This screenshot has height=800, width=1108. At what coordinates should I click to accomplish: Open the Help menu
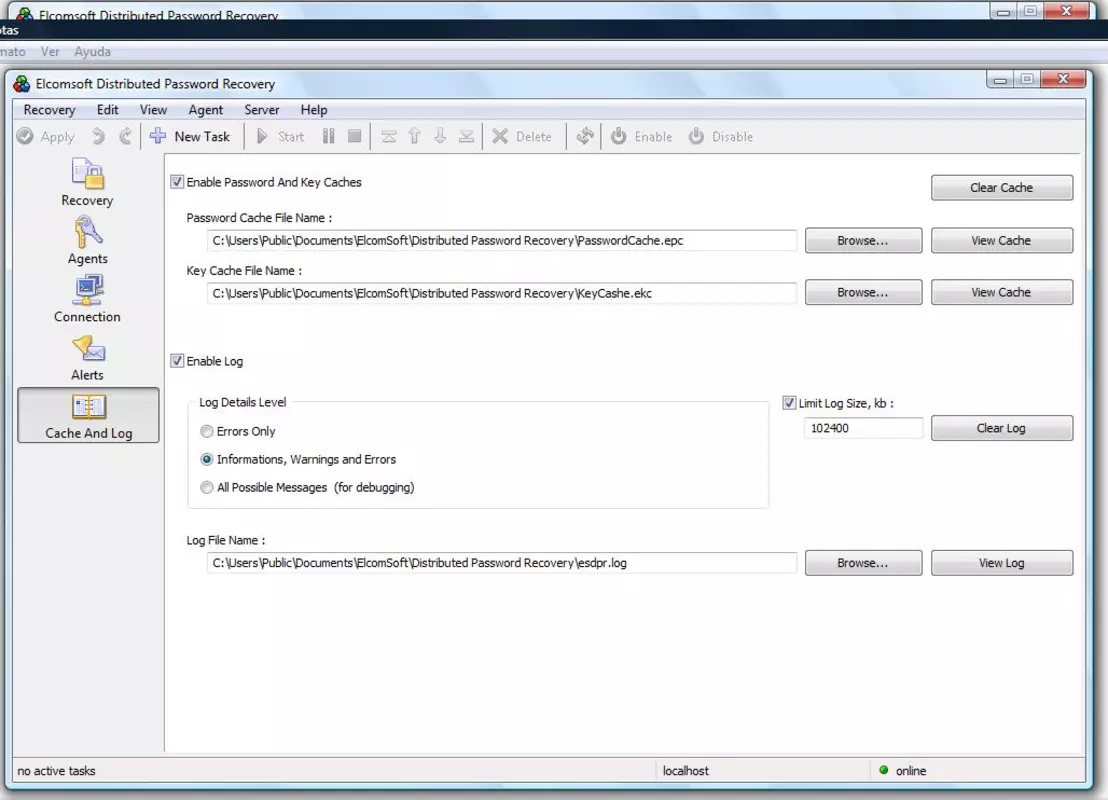click(314, 110)
